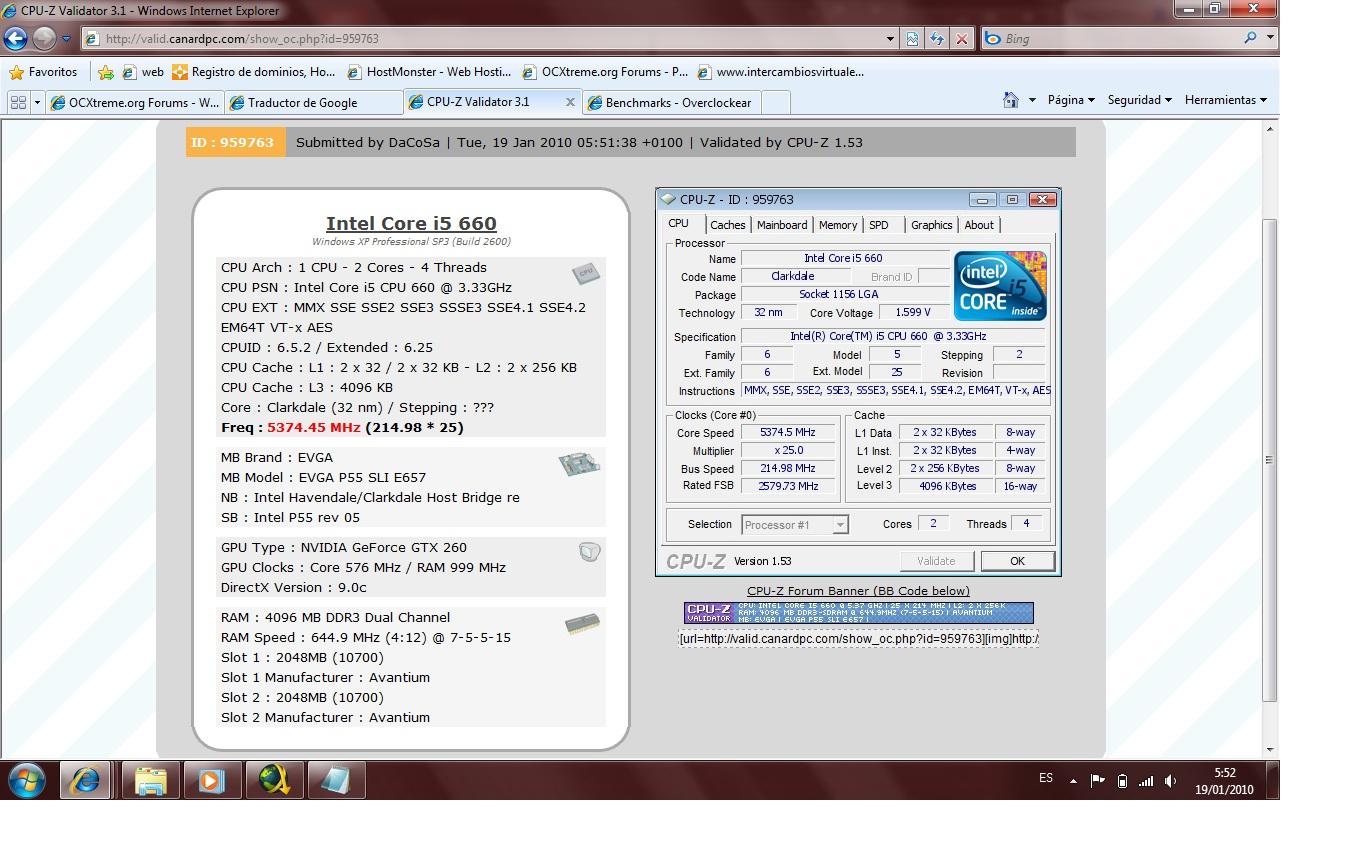Click the OK button in CPU-Z
The width and height of the screenshot is (1361, 857).
pyautogui.click(x=1017, y=561)
